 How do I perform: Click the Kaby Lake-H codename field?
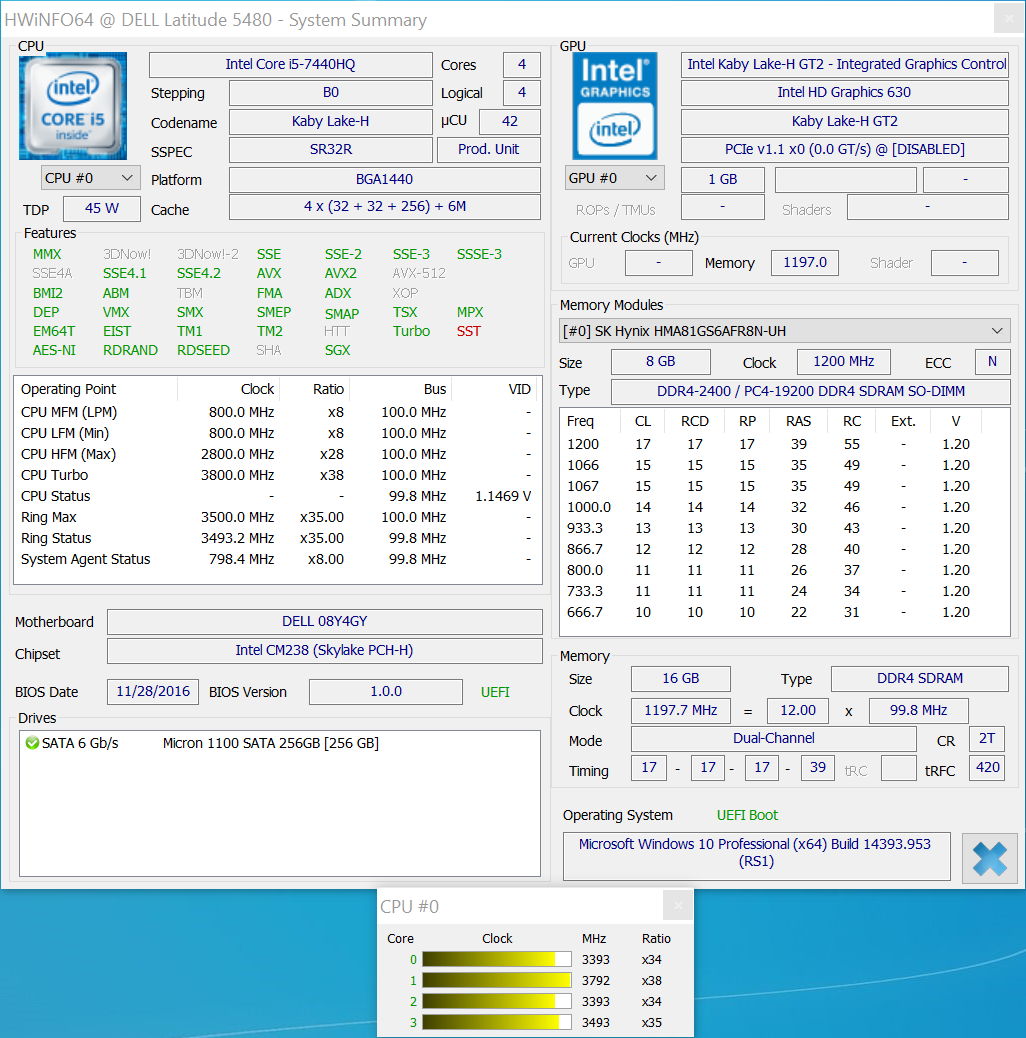coord(331,121)
